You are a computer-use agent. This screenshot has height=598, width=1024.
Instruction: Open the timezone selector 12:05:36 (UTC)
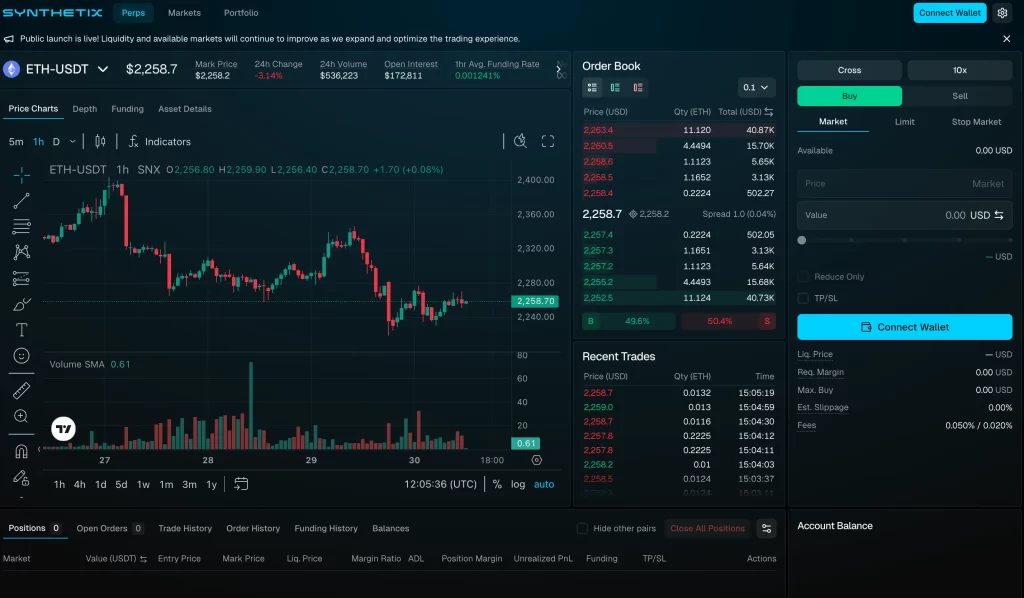click(x=440, y=484)
